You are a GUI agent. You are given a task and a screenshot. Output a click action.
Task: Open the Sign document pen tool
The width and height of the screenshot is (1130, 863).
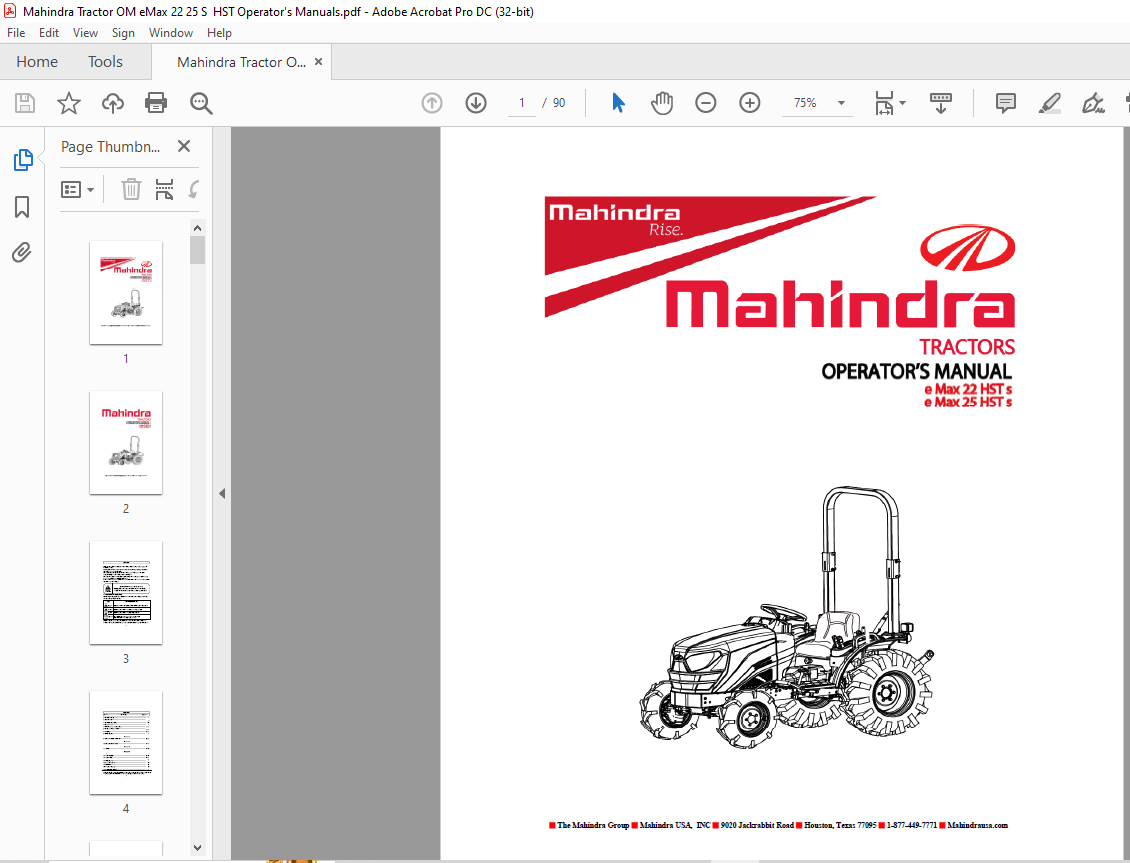[x=1093, y=103]
